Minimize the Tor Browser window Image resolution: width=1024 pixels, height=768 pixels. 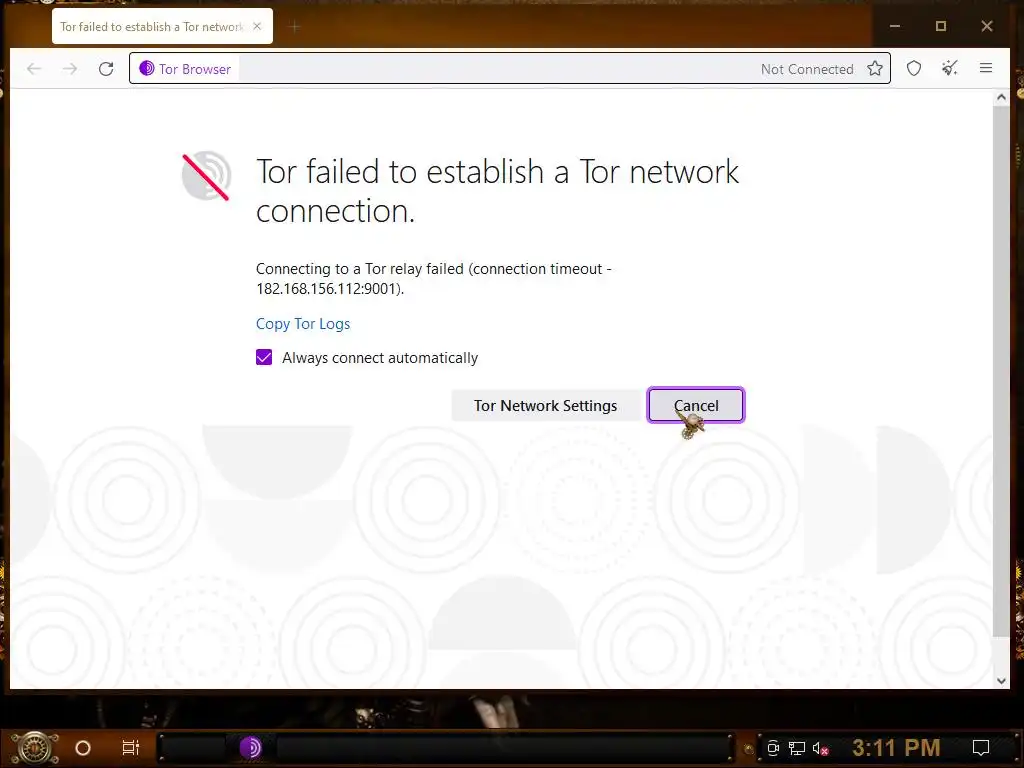click(x=895, y=26)
